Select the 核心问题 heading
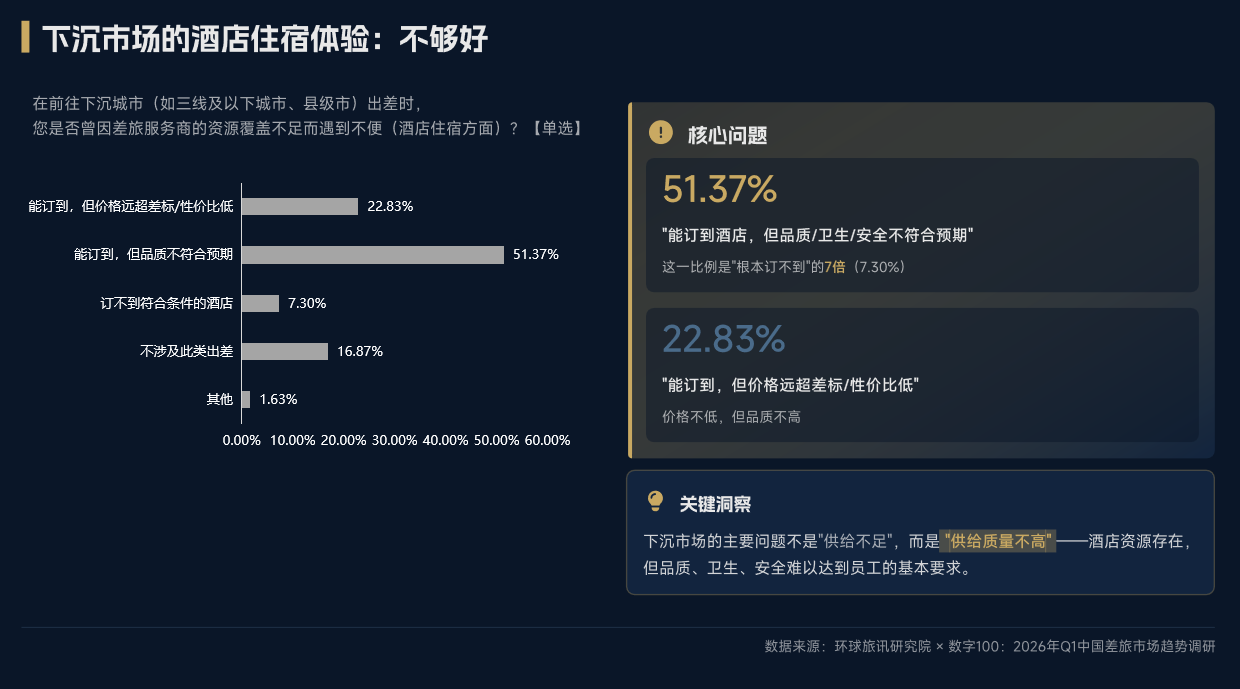 pyautogui.click(x=727, y=135)
